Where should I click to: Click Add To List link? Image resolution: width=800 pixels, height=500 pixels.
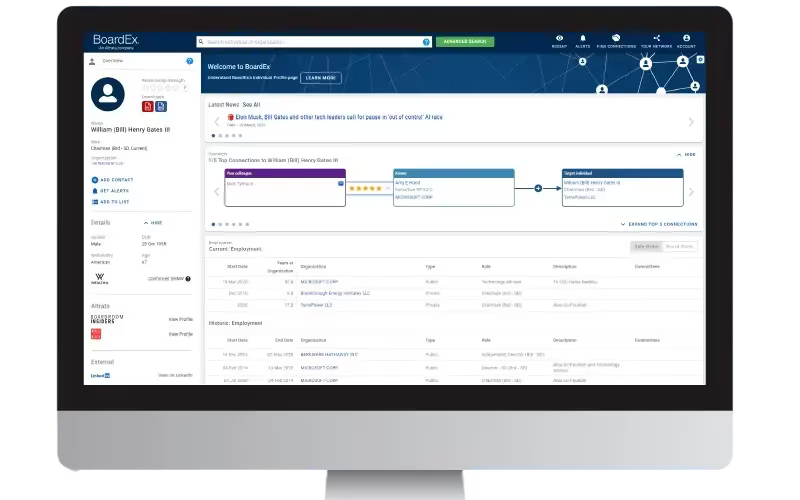coord(114,202)
